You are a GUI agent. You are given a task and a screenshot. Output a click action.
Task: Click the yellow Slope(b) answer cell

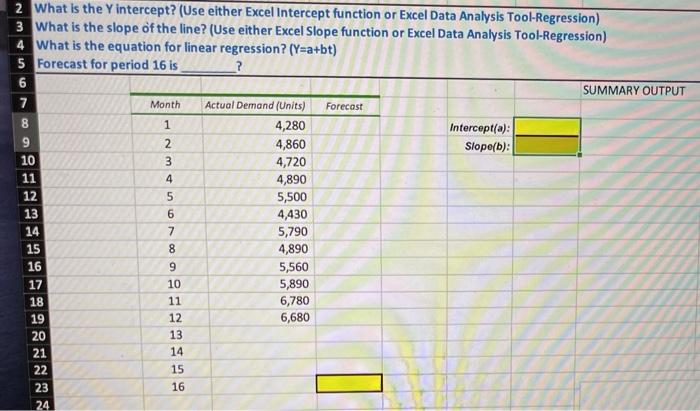pyautogui.click(x=547, y=145)
